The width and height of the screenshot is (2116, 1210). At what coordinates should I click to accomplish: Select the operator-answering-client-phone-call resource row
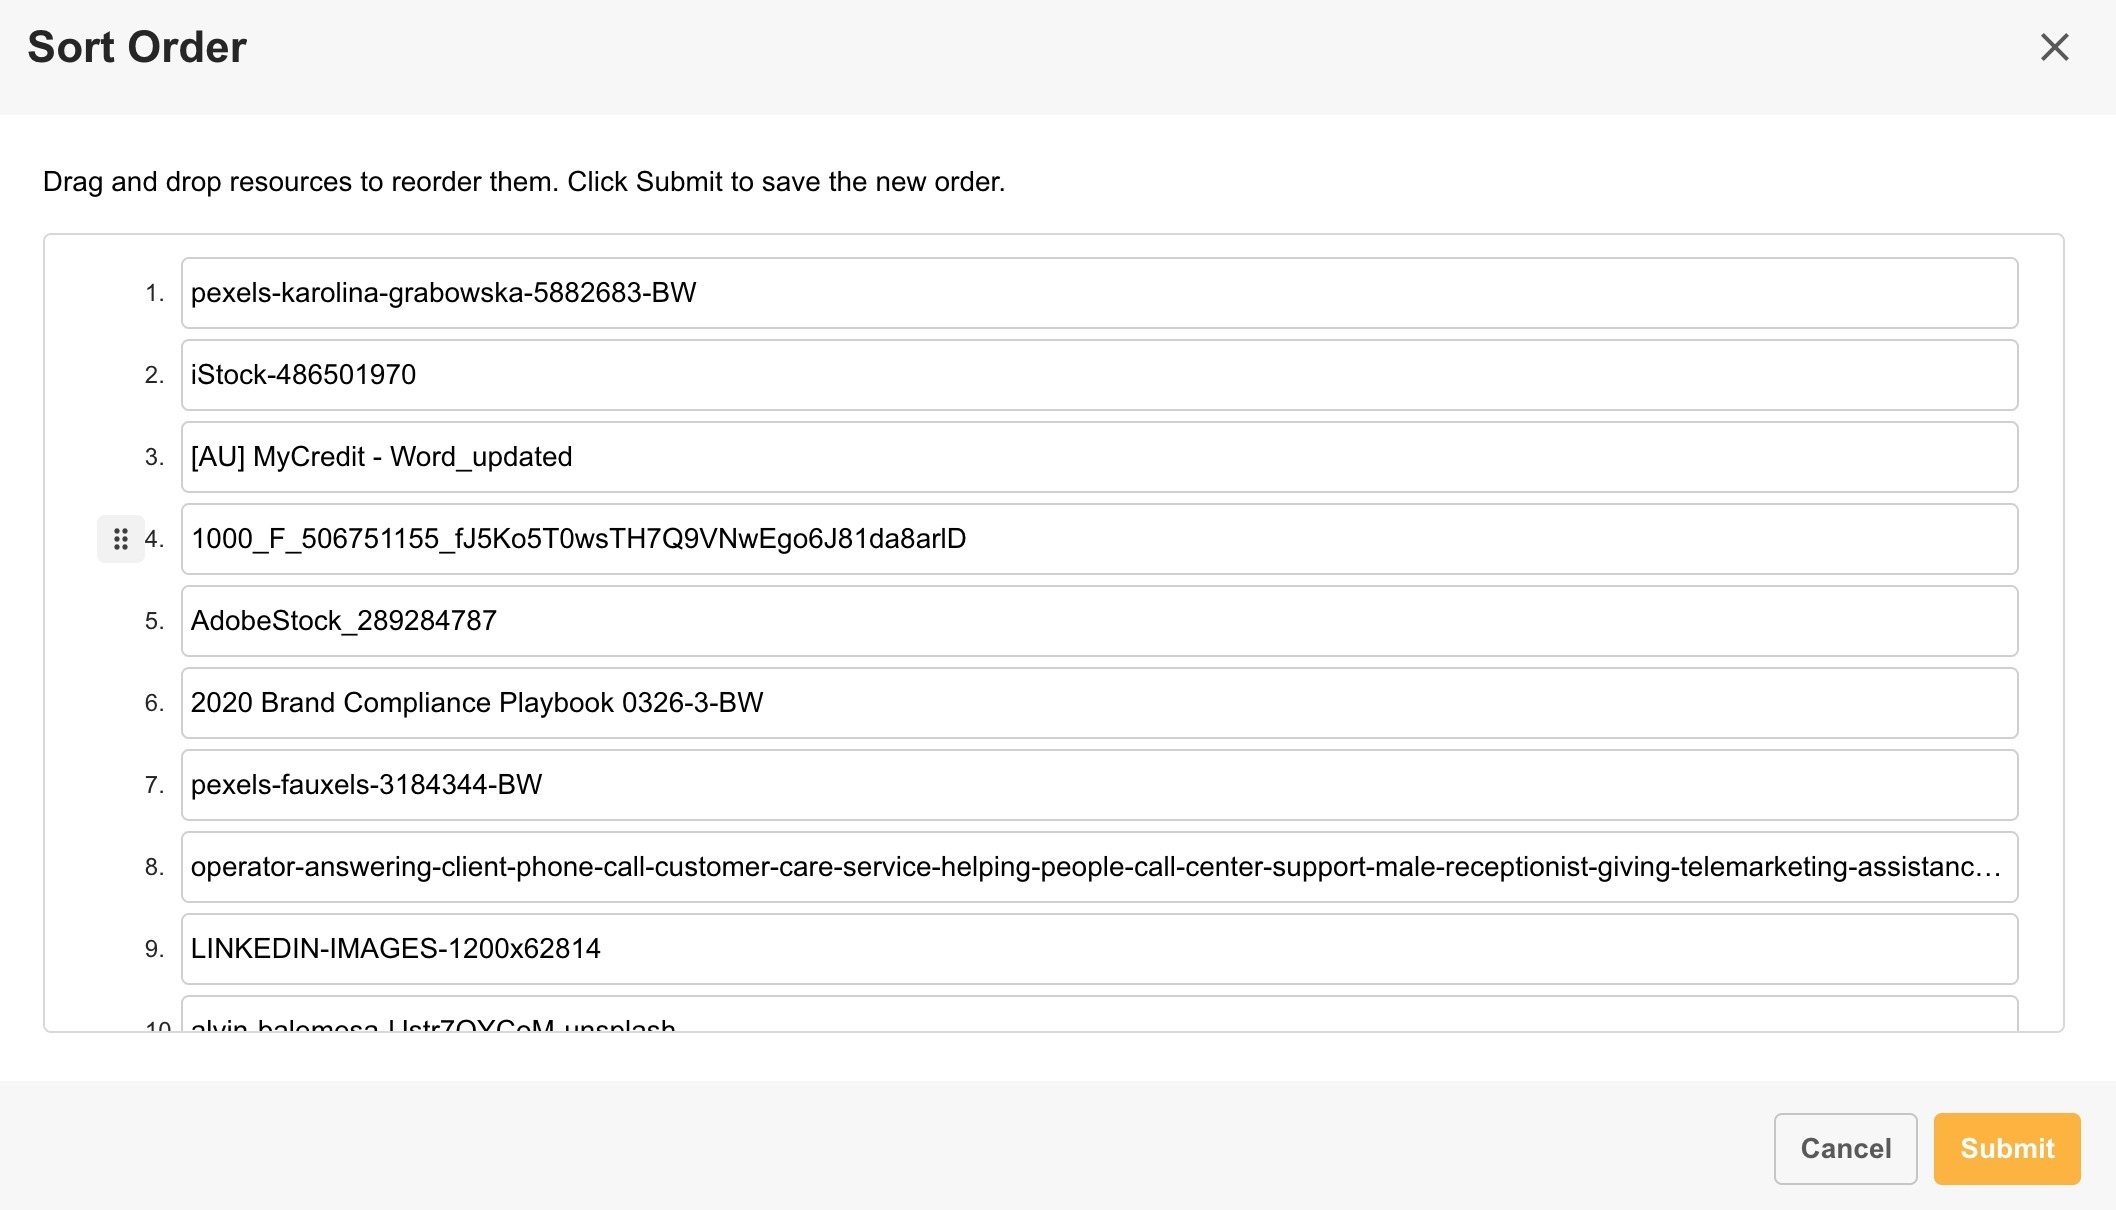1098,867
